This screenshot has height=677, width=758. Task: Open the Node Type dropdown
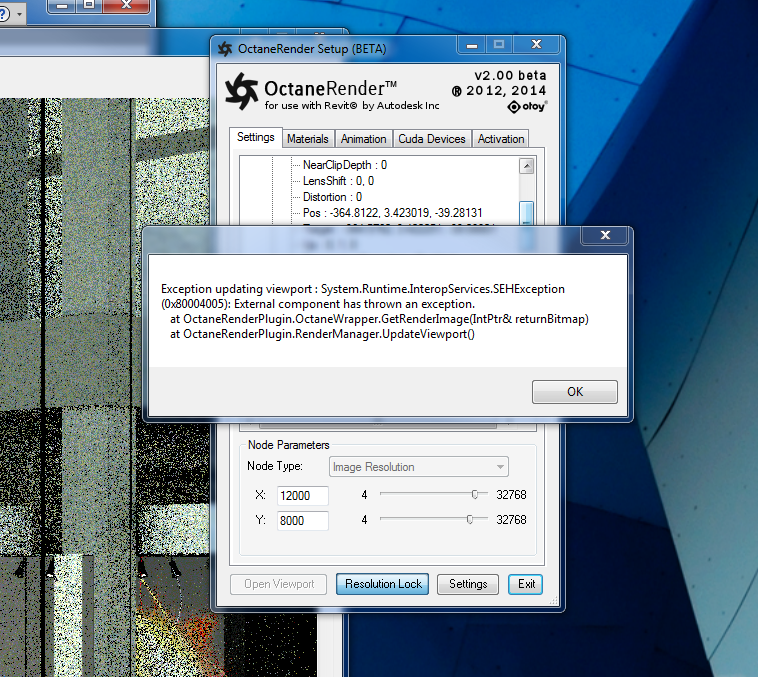[419, 467]
